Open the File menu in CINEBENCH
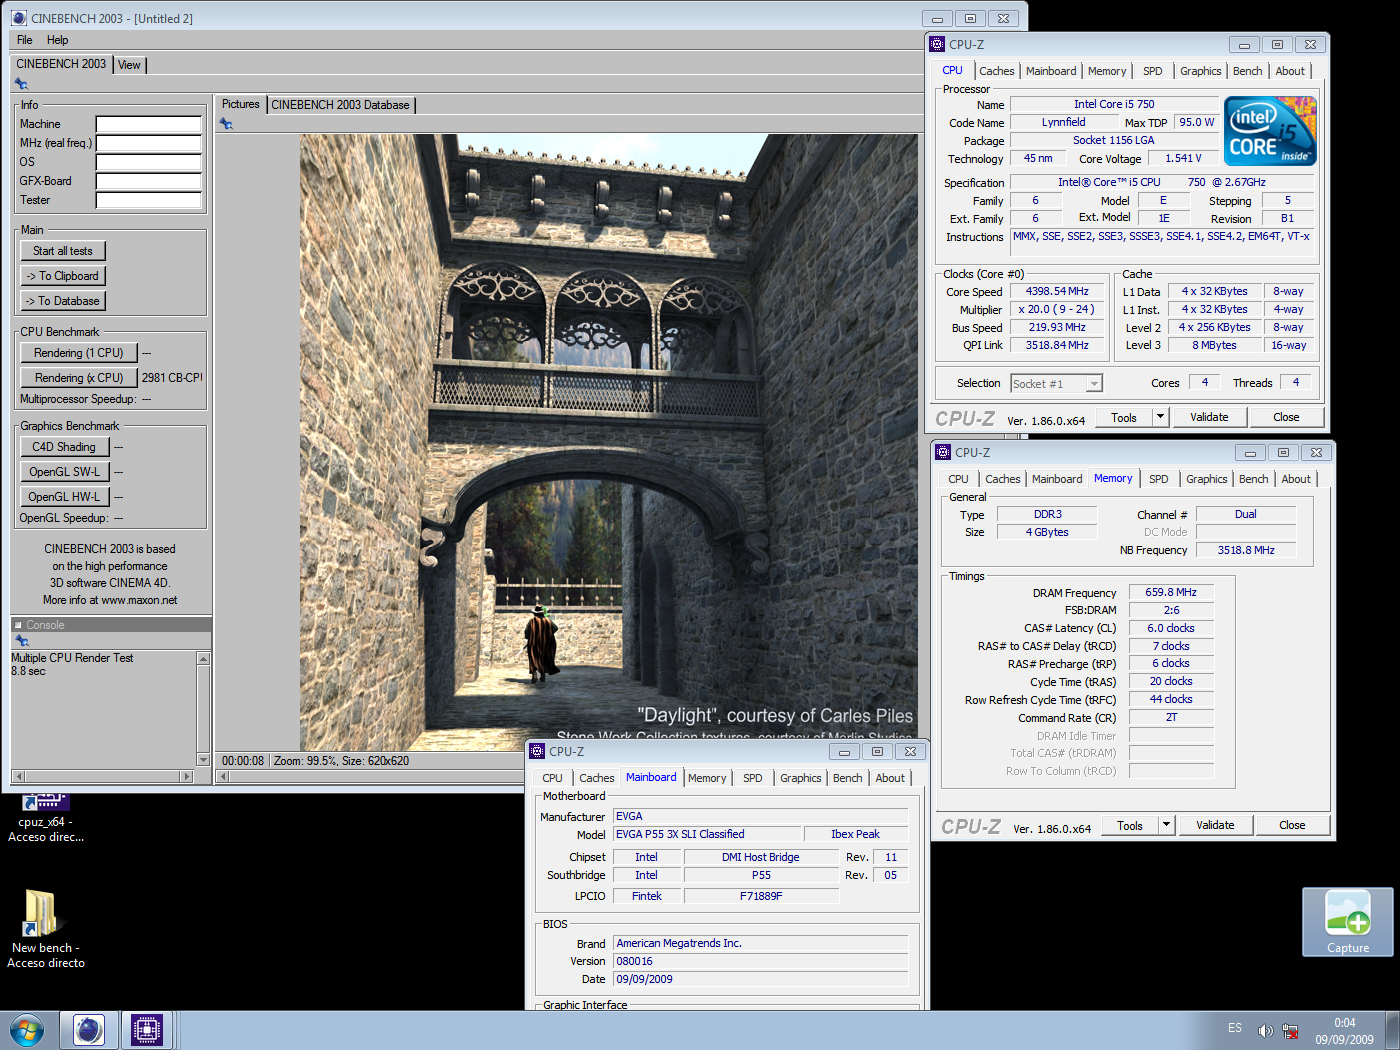1400x1050 pixels. 25,40
